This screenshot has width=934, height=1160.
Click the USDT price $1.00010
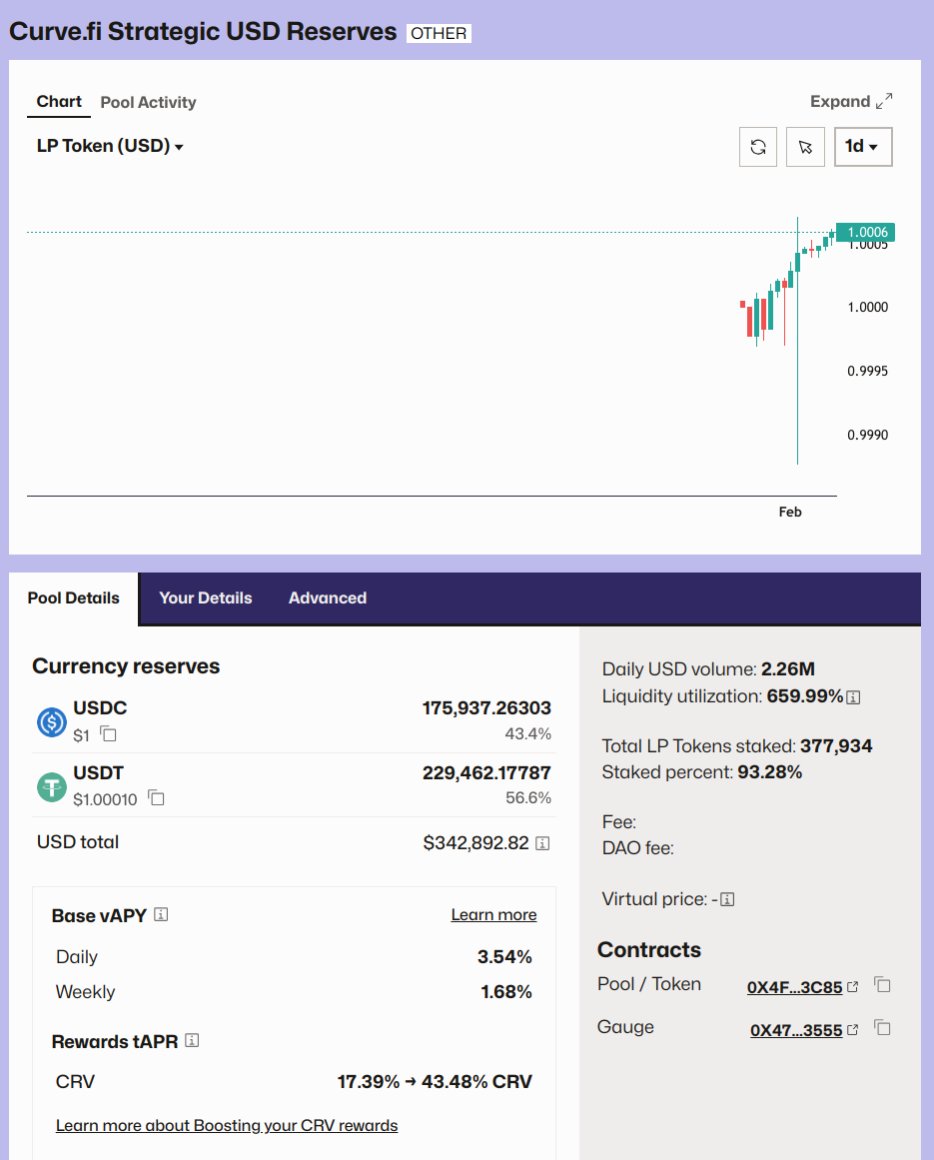tap(105, 800)
